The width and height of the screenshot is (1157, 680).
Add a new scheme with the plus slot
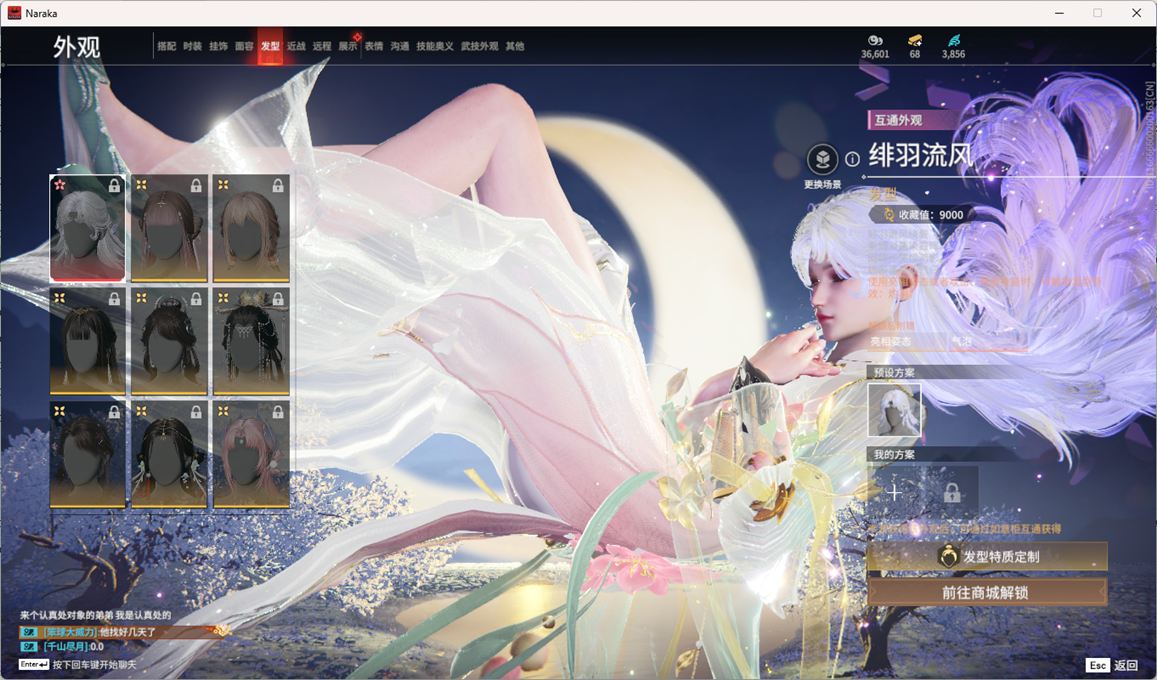(x=894, y=493)
